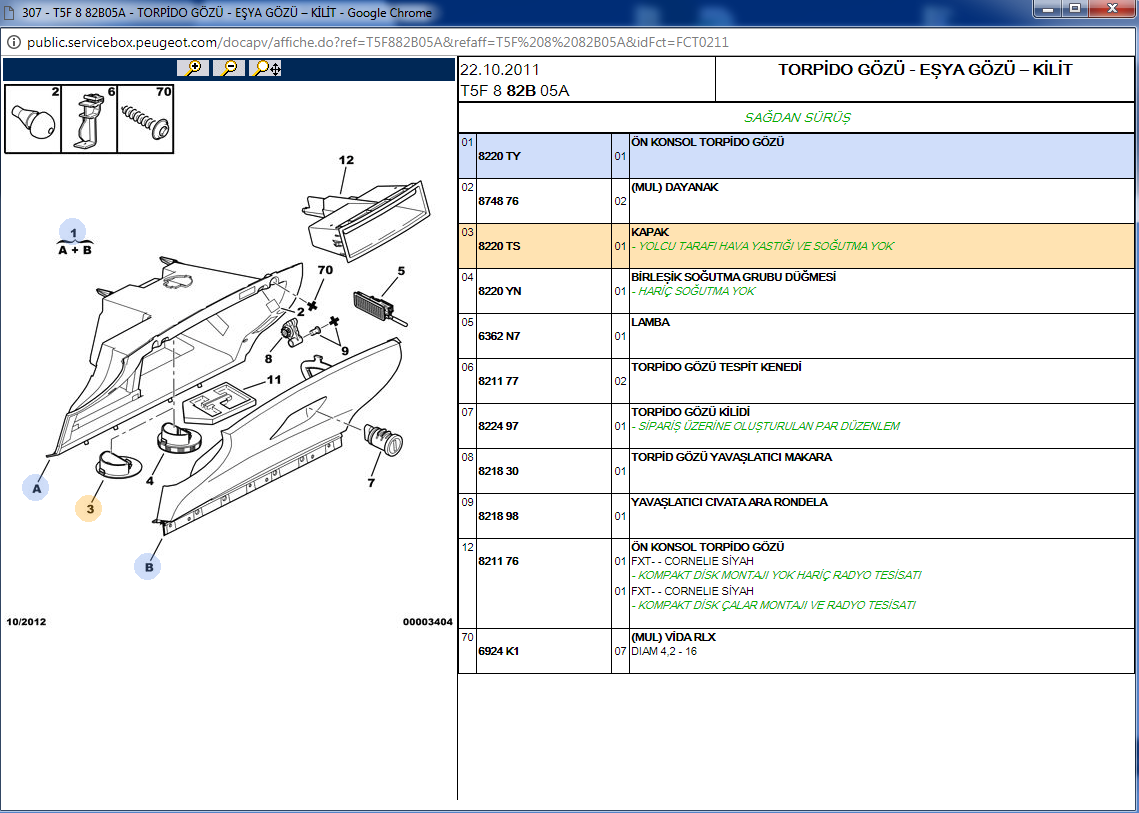Select part 2 dayanak thumbnail
The image size is (1139, 813).
[x=33, y=119]
